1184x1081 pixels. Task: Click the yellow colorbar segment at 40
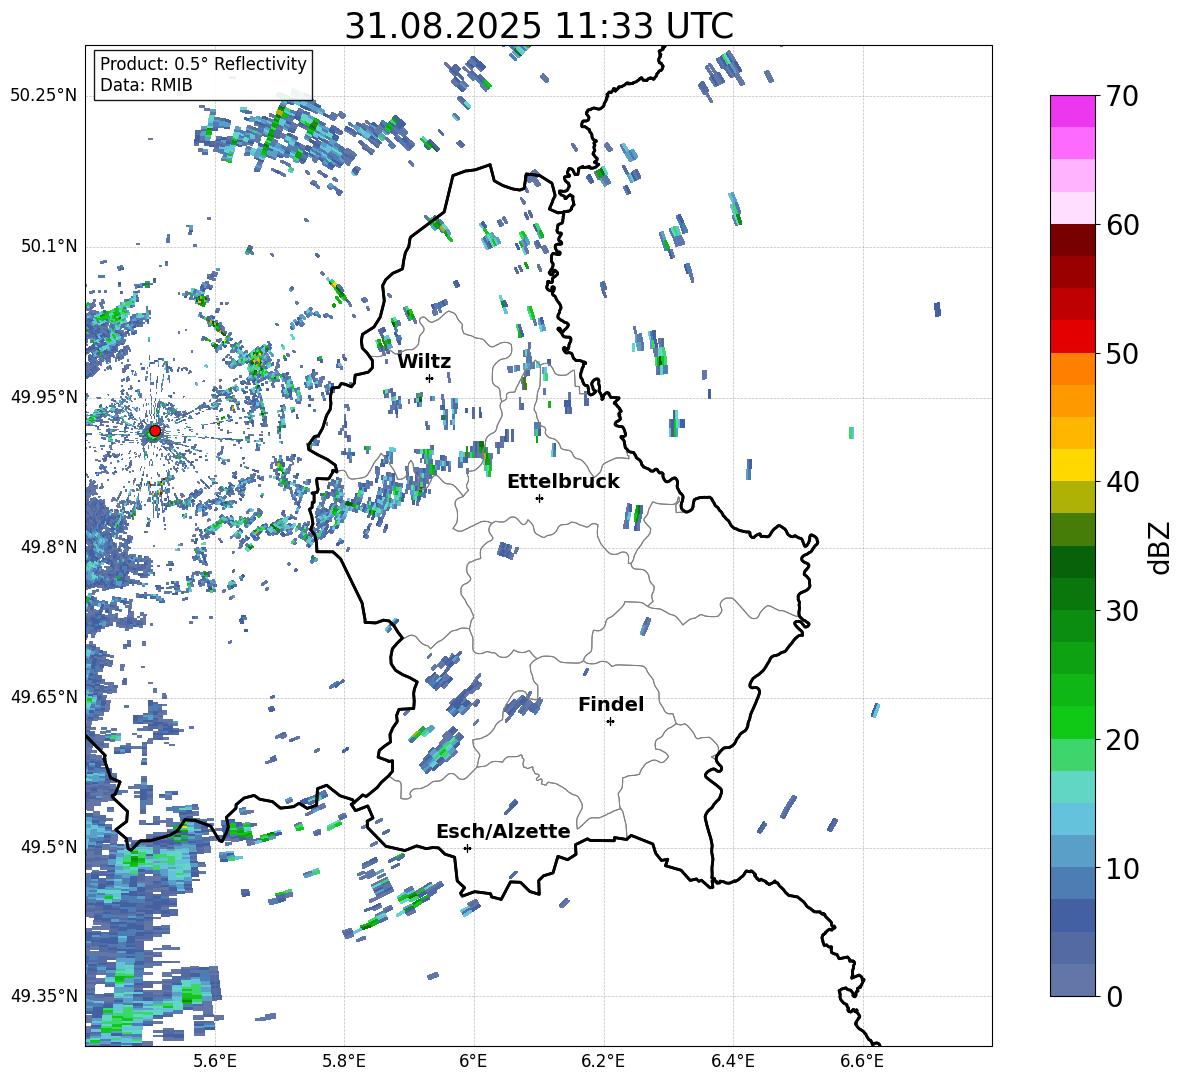[x=1072, y=465]
